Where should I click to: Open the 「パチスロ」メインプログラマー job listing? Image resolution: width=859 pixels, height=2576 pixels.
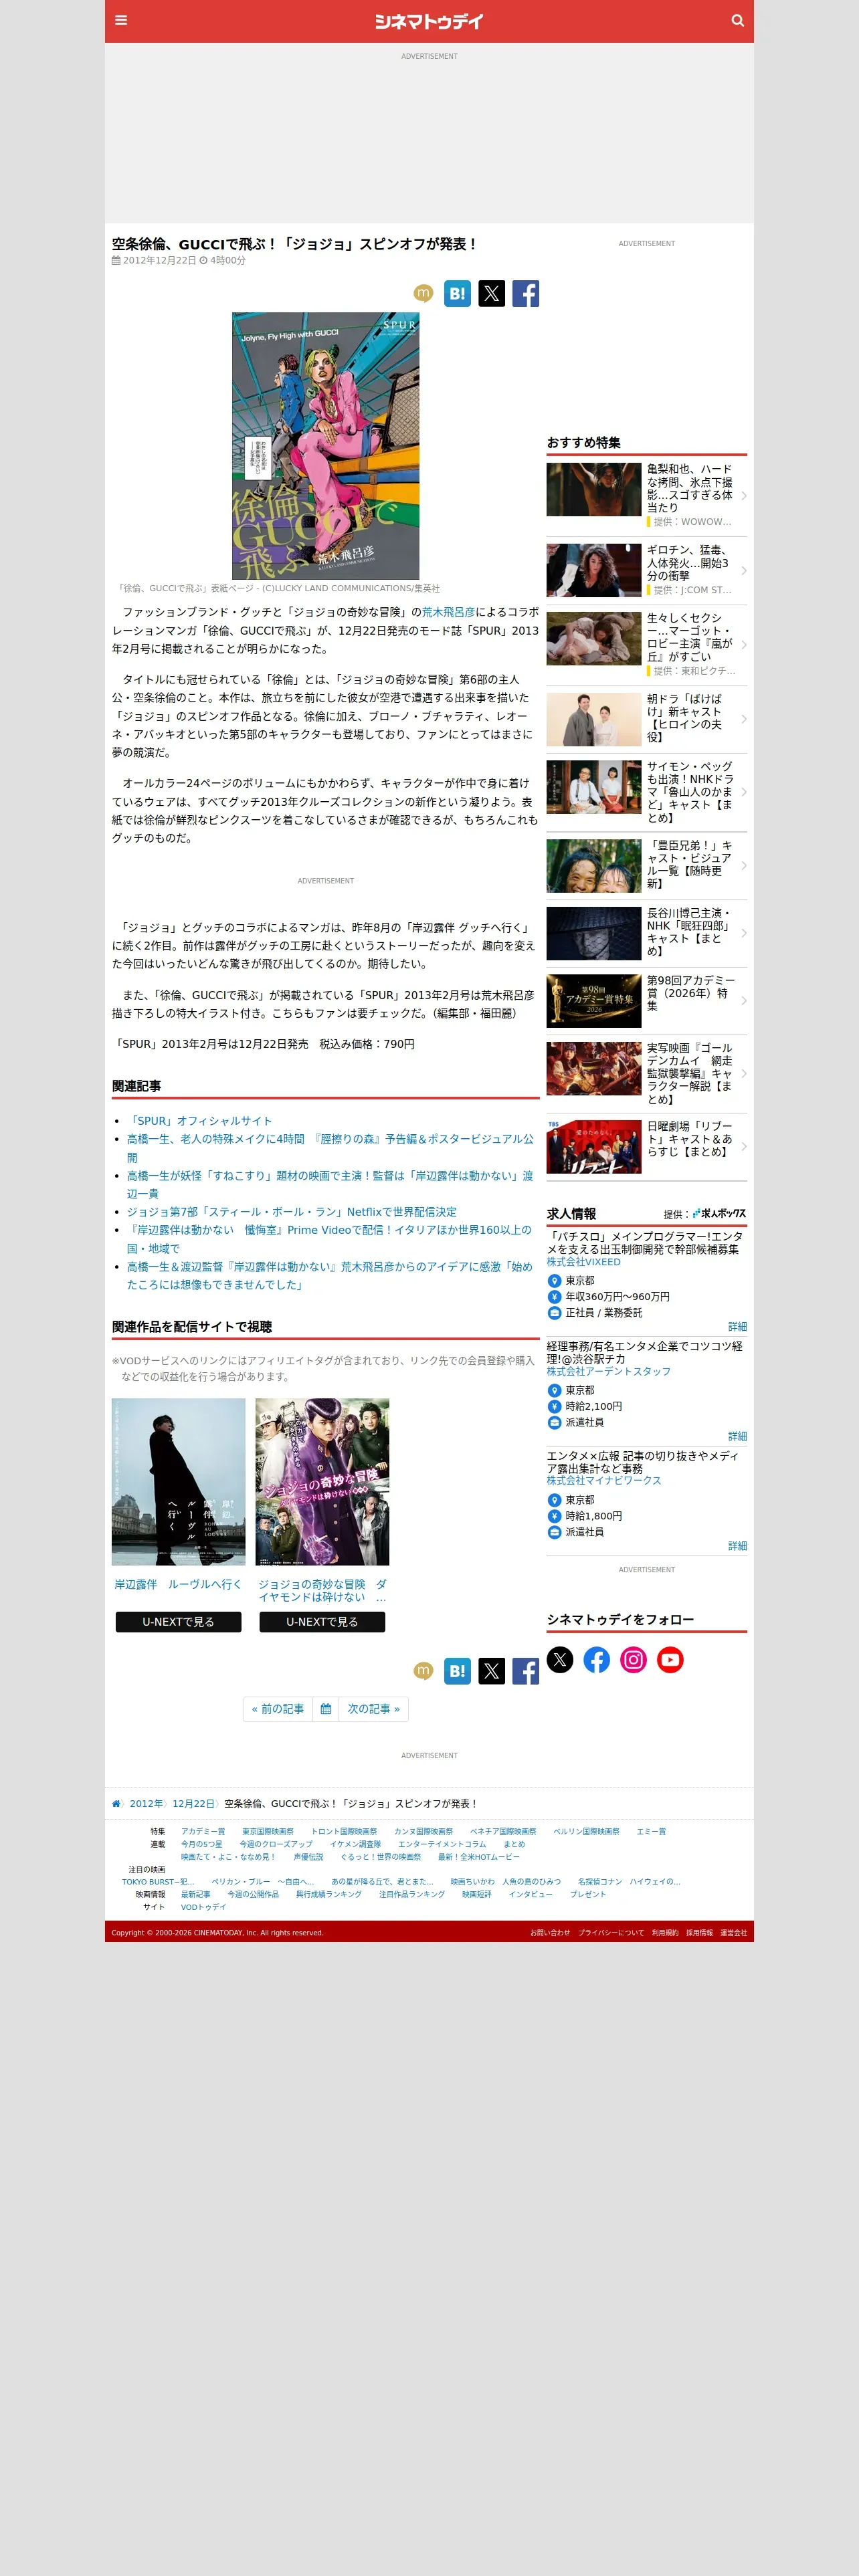pos(644,1243)
